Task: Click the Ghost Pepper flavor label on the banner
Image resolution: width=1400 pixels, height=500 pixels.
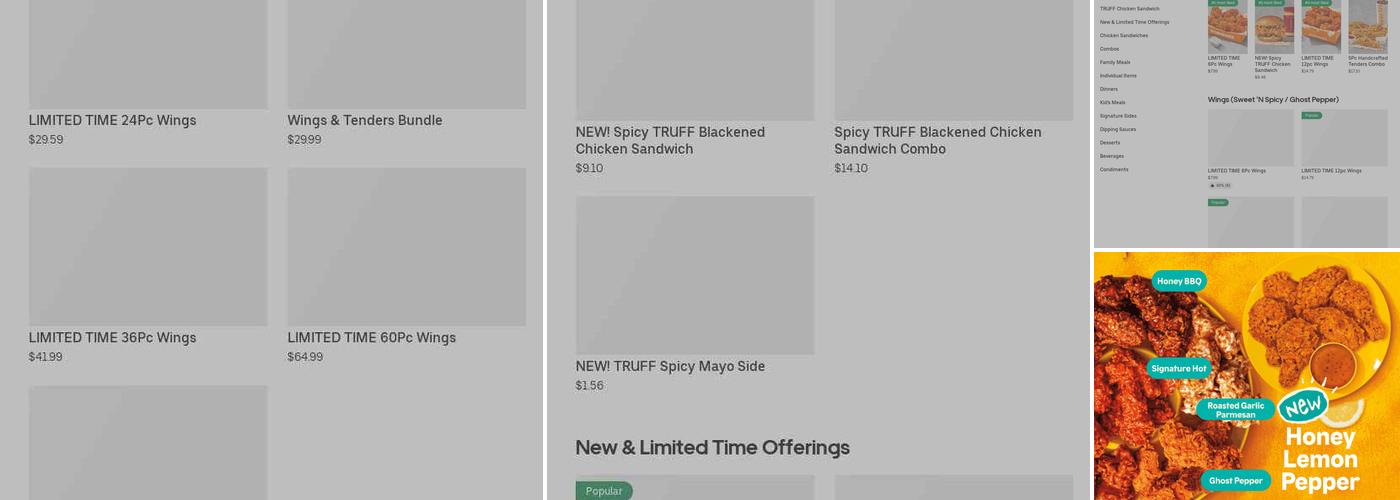Action: click(1235, 481)
